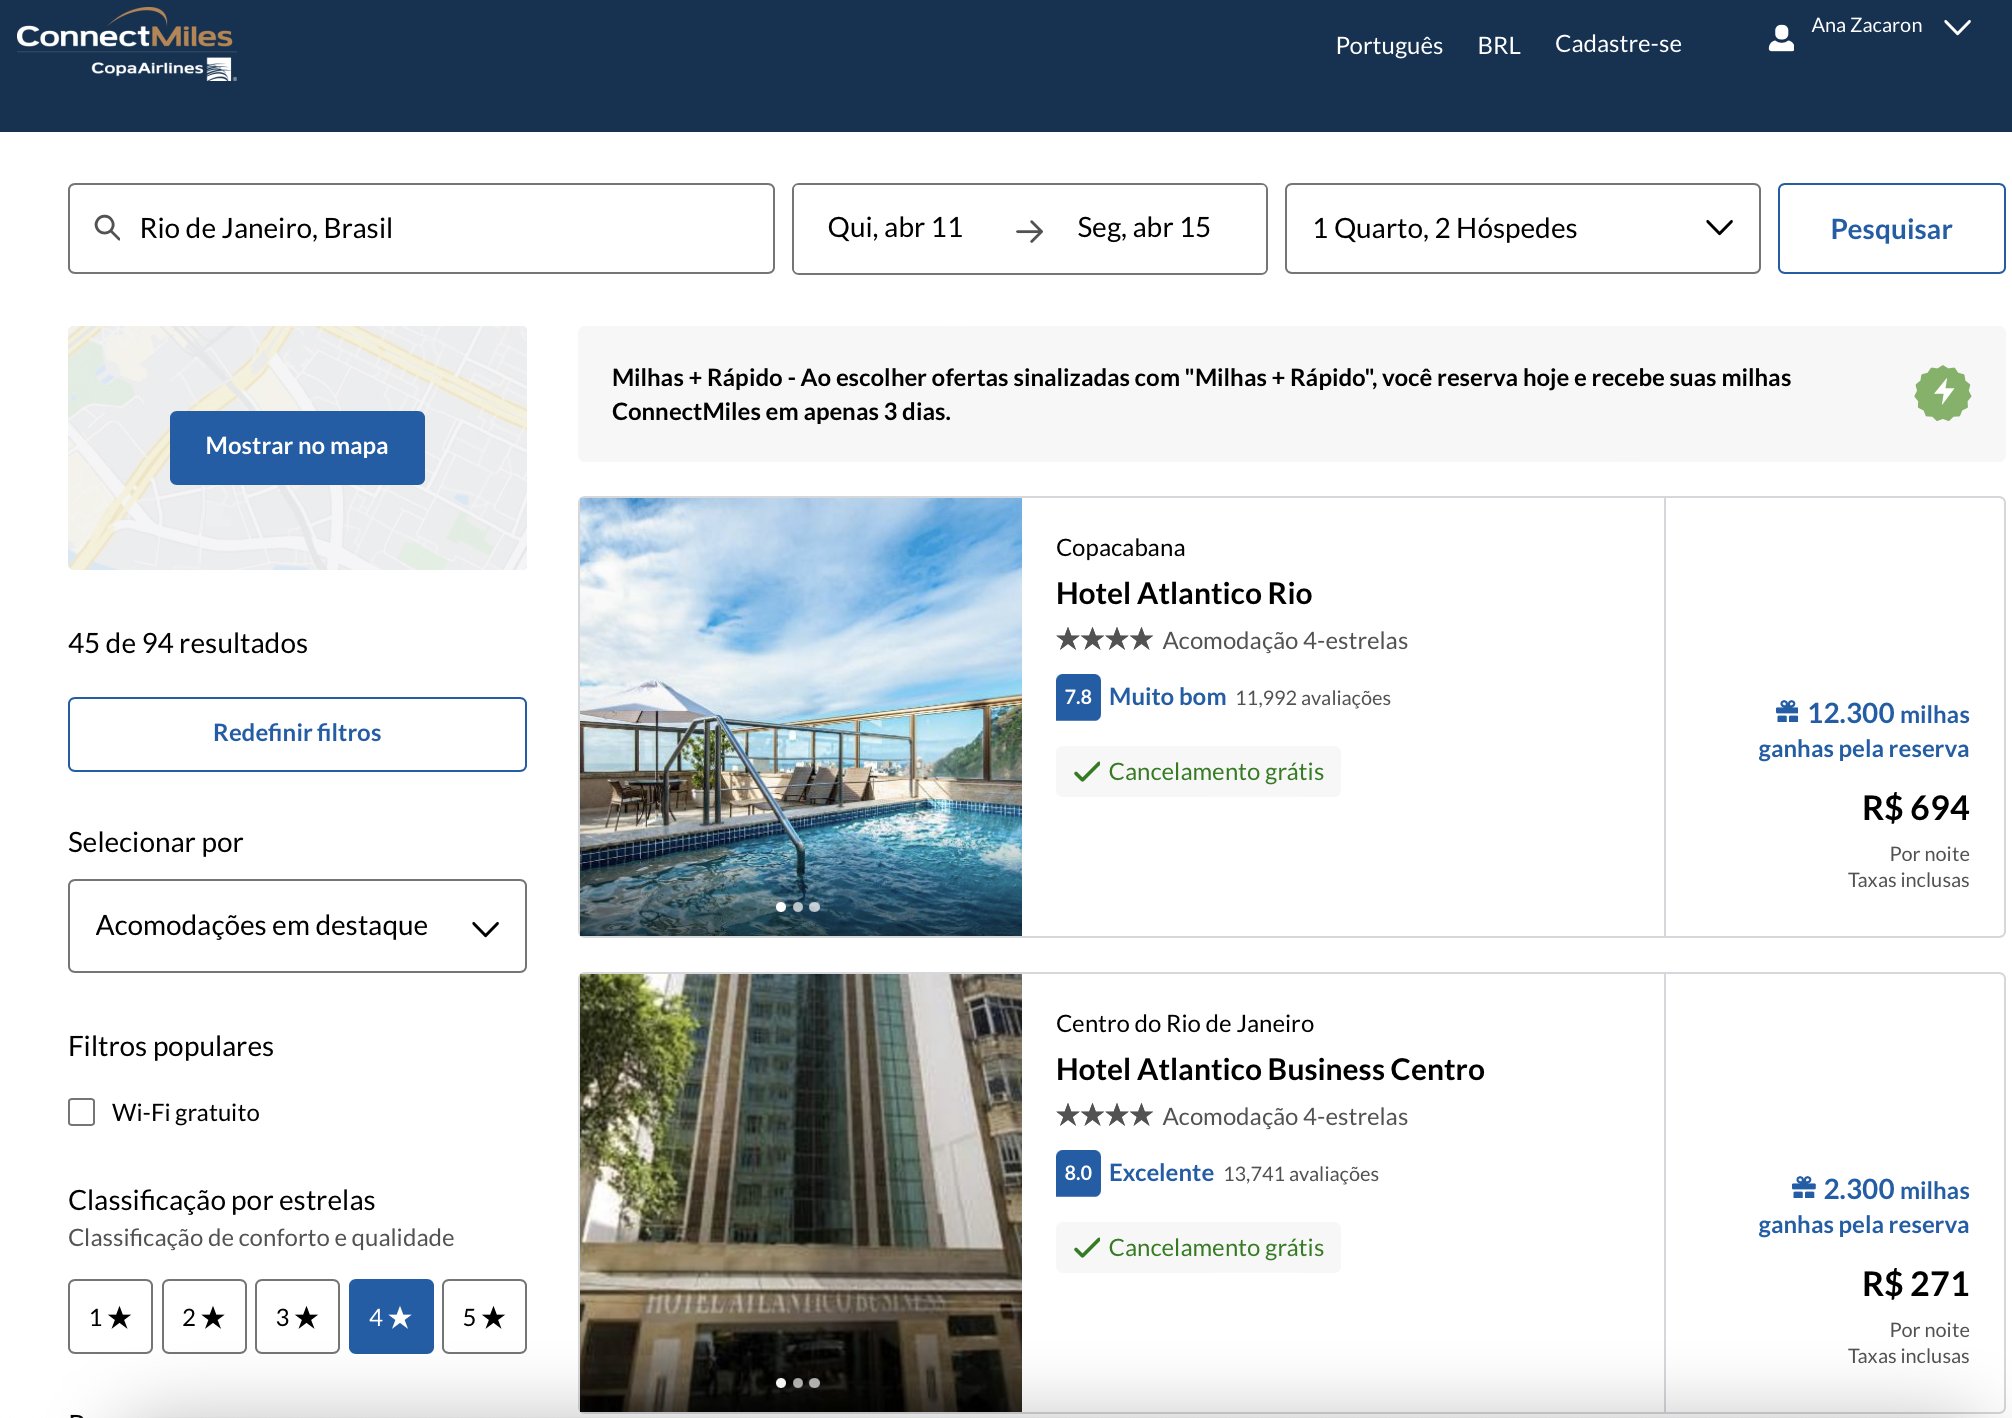This screenshot has width=2012, height=1418.
Task: Open the BRL currency menu
Action: coord(1498,45)
